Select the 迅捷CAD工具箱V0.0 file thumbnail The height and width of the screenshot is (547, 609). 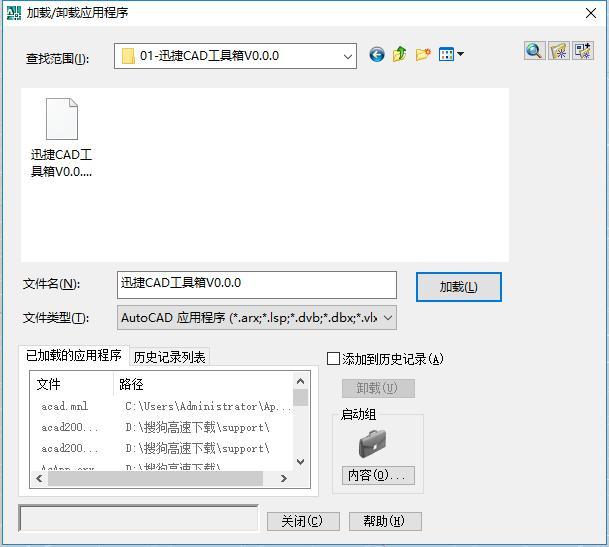pyautogui.click(x=62, y=138)
